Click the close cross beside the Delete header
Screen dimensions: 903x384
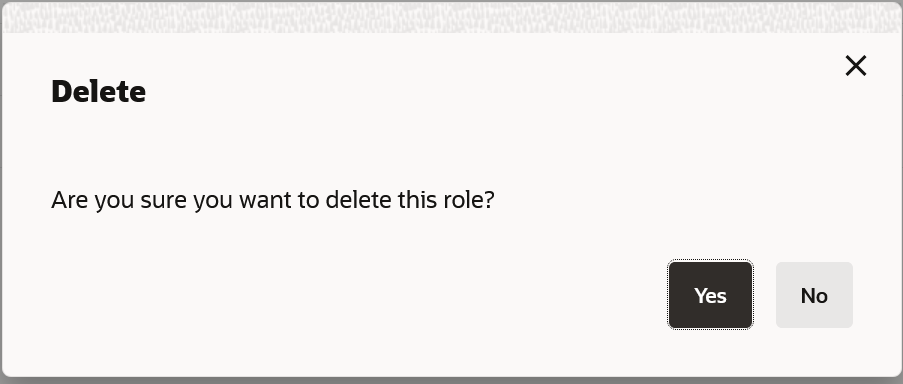(x=856, y=66)
